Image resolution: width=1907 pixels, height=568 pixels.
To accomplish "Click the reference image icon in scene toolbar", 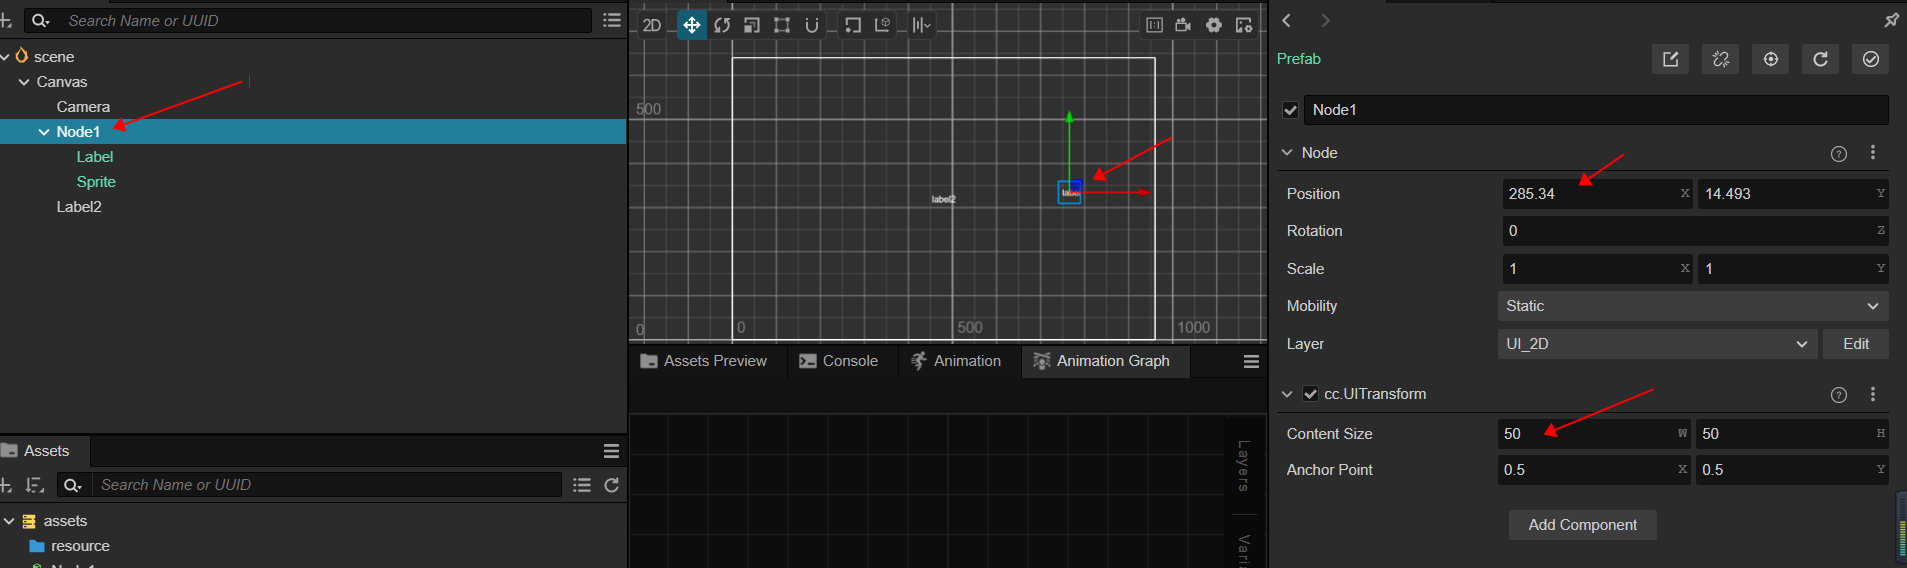I will 1154,25.
